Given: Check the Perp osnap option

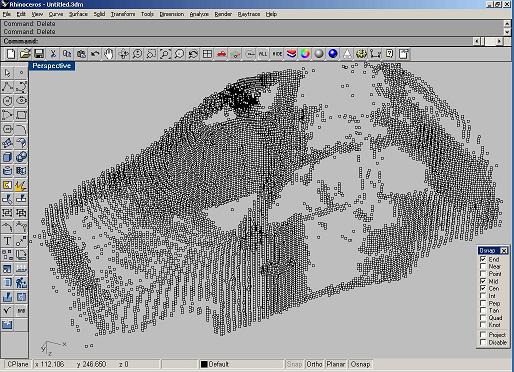Looking at the screenshot, I should (x=483, y=303).
